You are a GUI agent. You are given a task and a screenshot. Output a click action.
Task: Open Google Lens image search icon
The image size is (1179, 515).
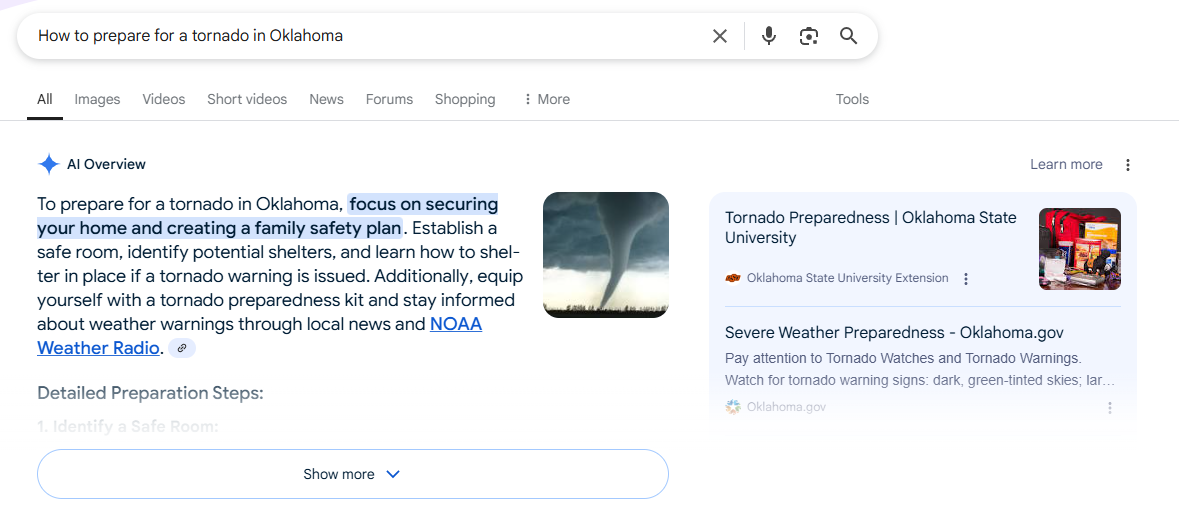click(x=808, y=36)
